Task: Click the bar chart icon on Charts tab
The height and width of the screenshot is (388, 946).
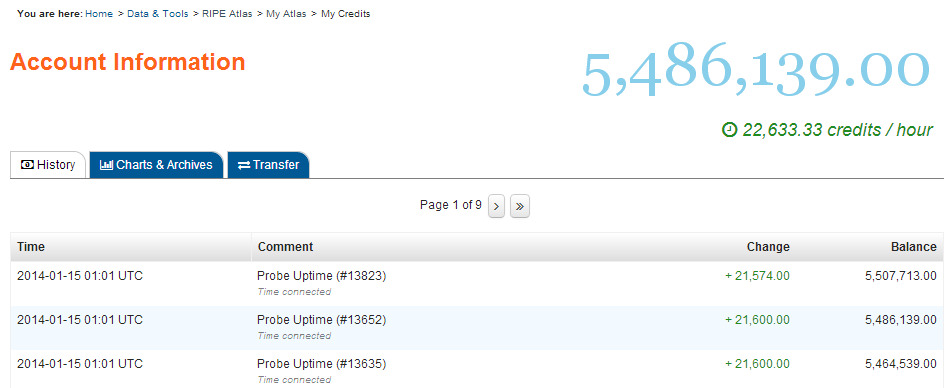Action: pyautogui.click(x=106, y=165)
